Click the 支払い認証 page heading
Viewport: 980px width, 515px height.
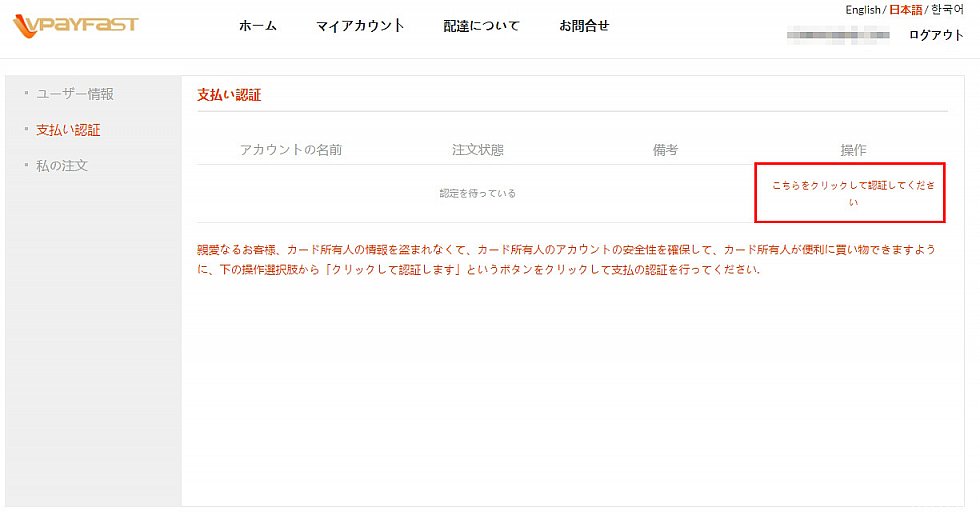click(229, 95)
